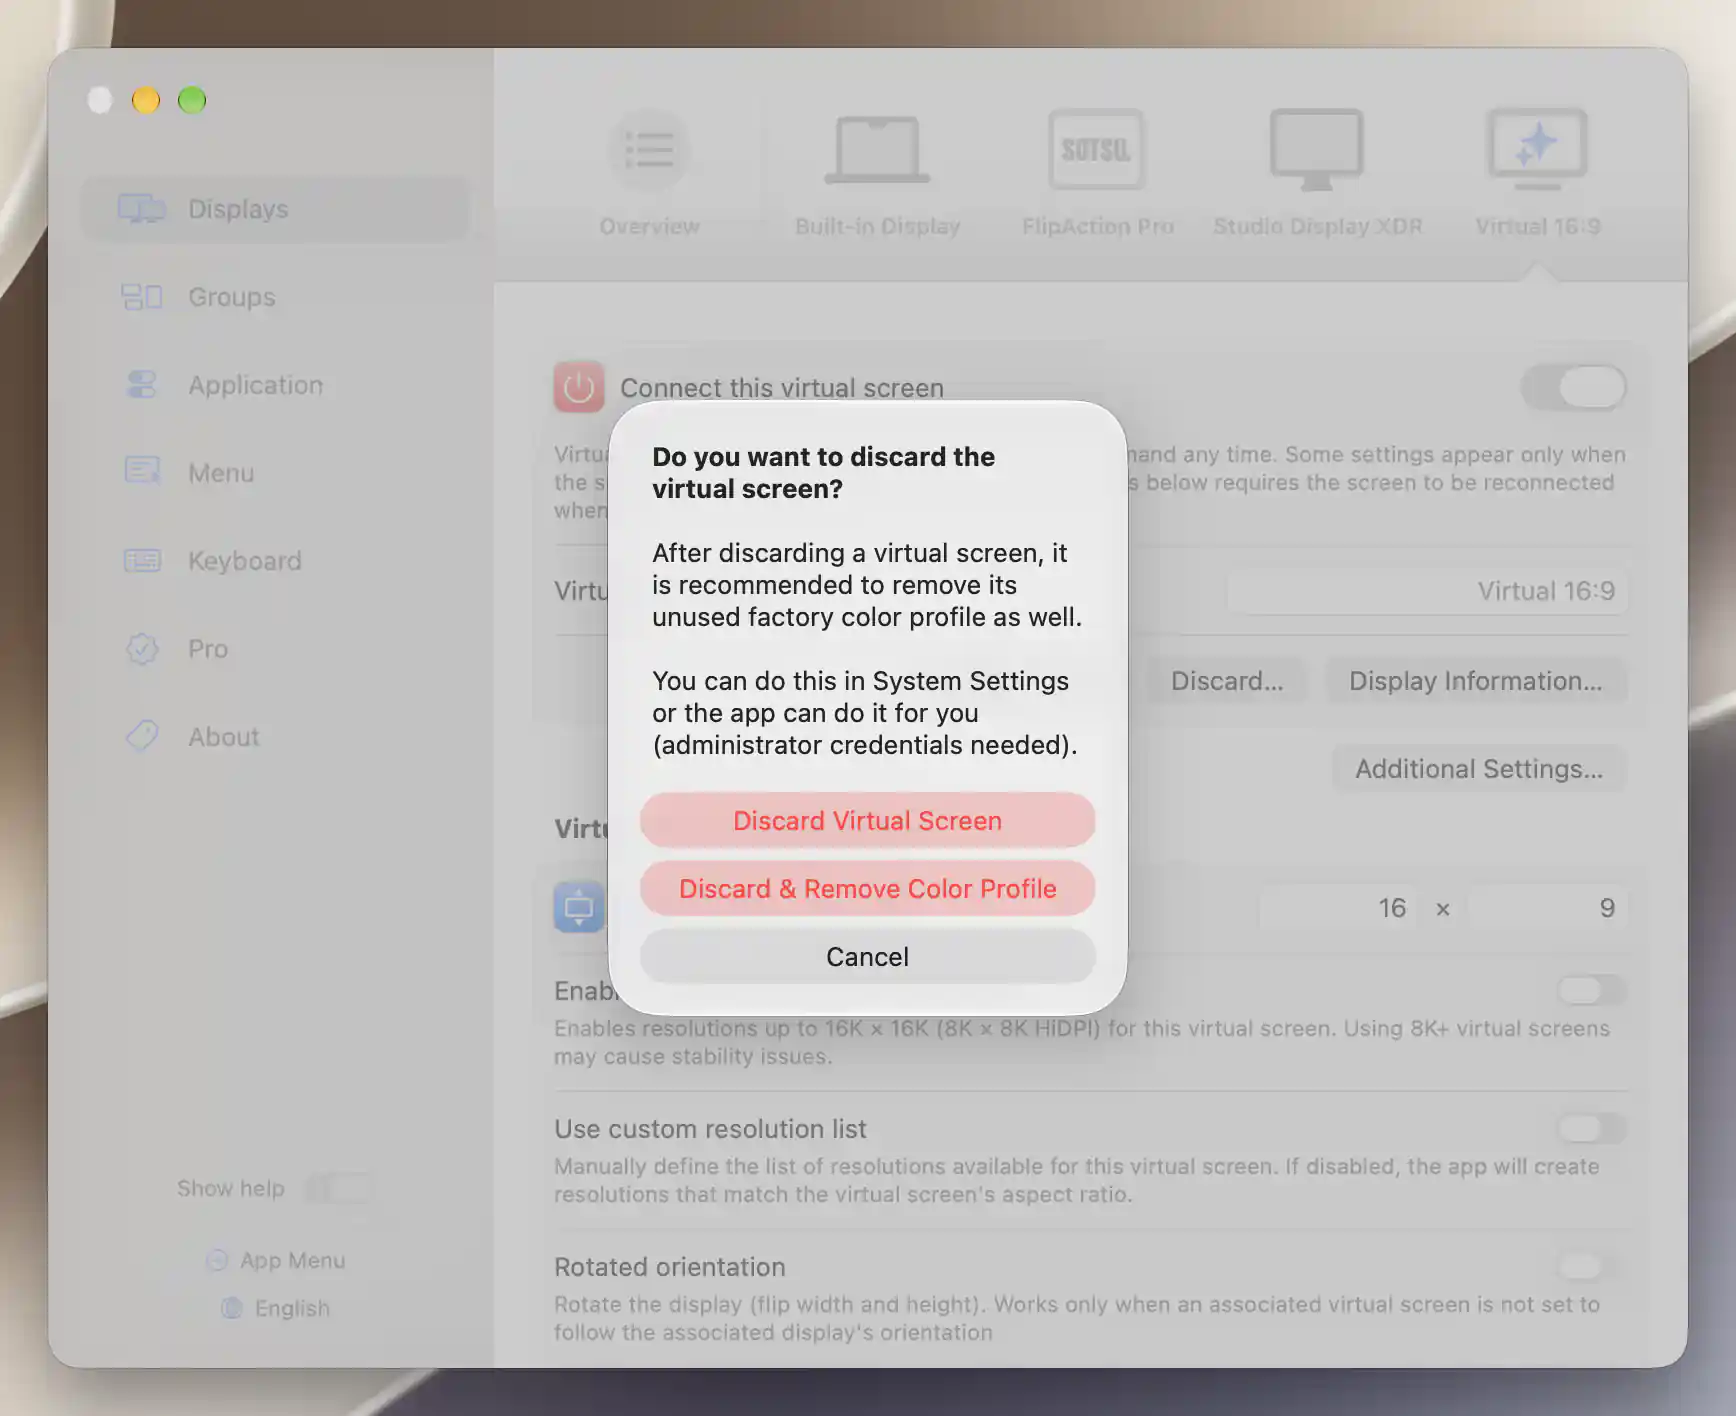
Task: Edit the Virtual 16:9 name field
Action: pos(1427,591)
